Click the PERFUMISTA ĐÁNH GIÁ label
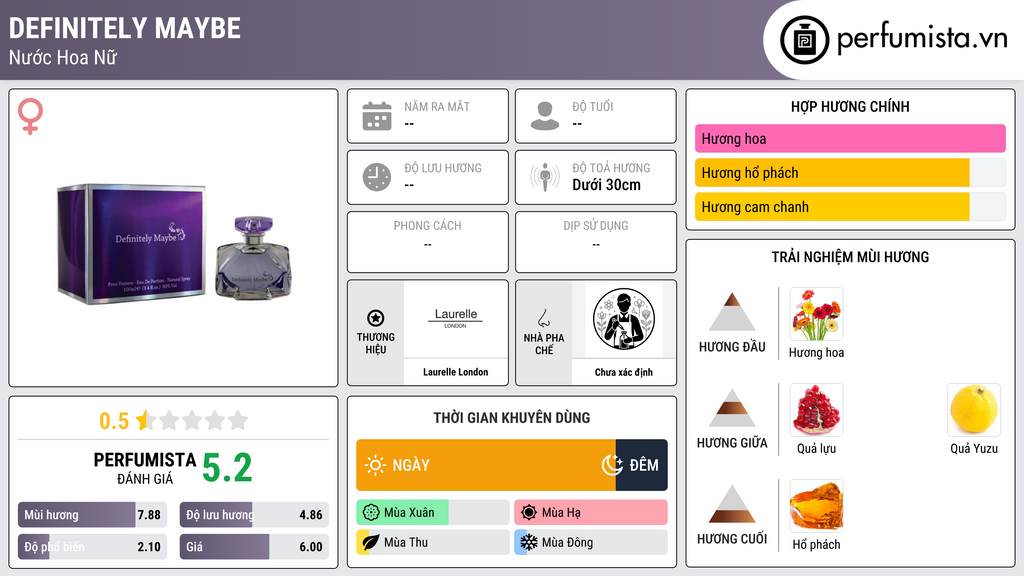 (x=144, y=468)
